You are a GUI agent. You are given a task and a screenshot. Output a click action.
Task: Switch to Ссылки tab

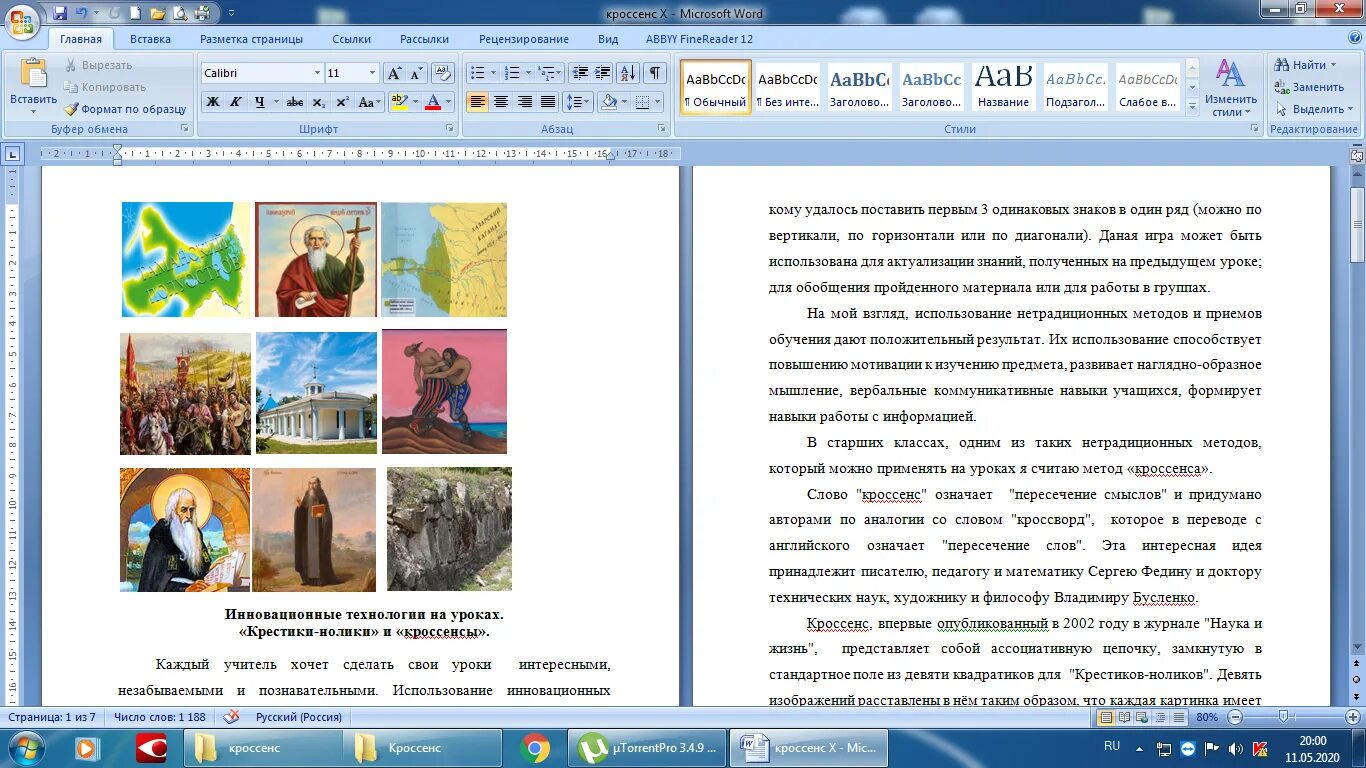coord(351,39)
